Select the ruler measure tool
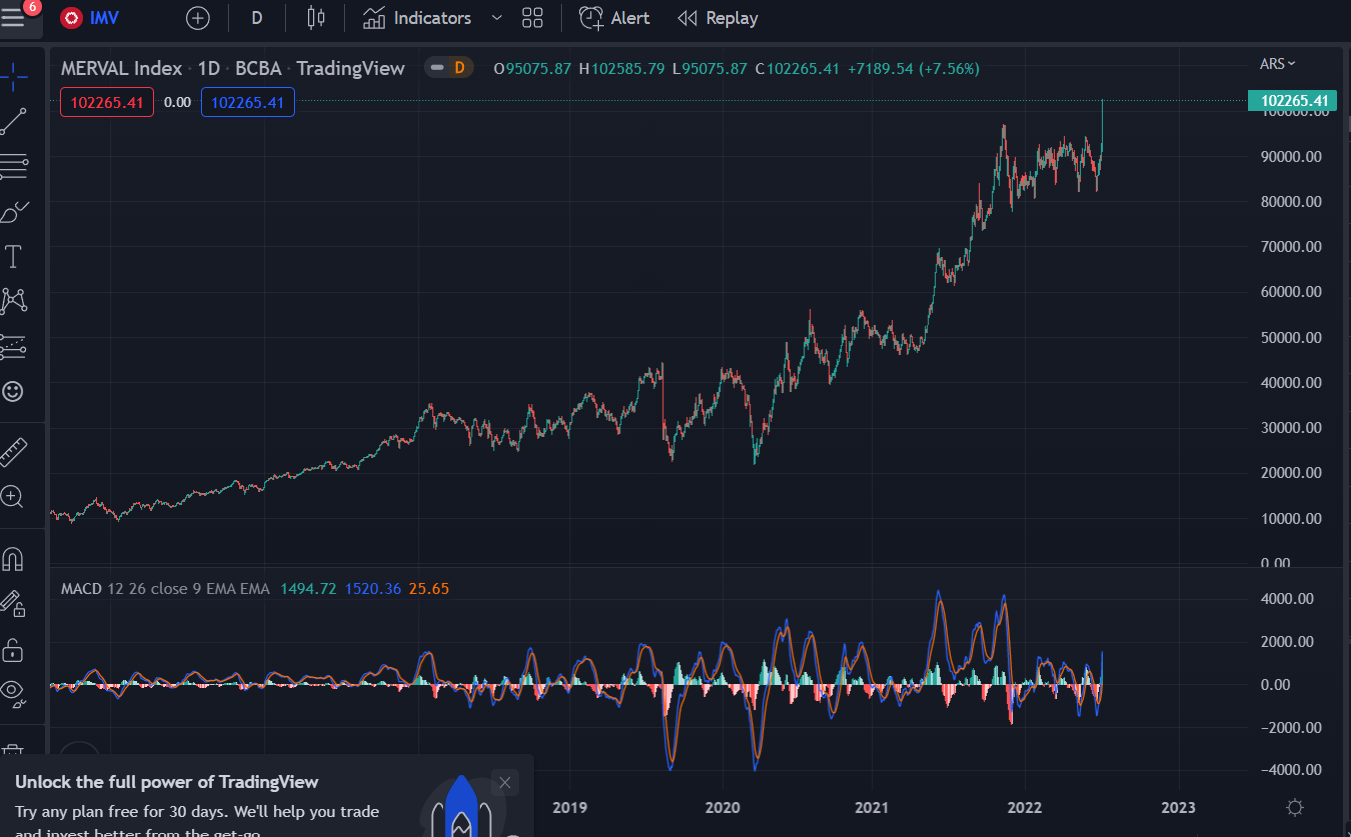 tap(13, 453)
